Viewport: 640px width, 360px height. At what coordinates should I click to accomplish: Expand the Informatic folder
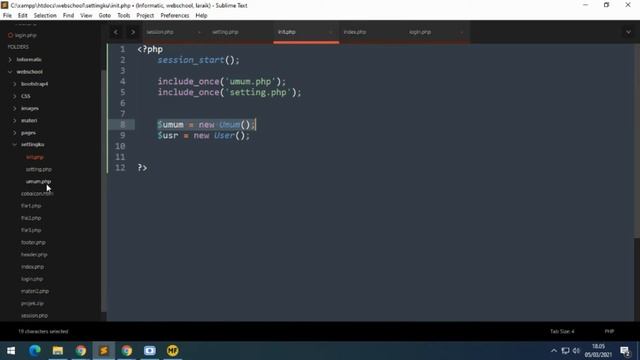(x=10, y=60)
